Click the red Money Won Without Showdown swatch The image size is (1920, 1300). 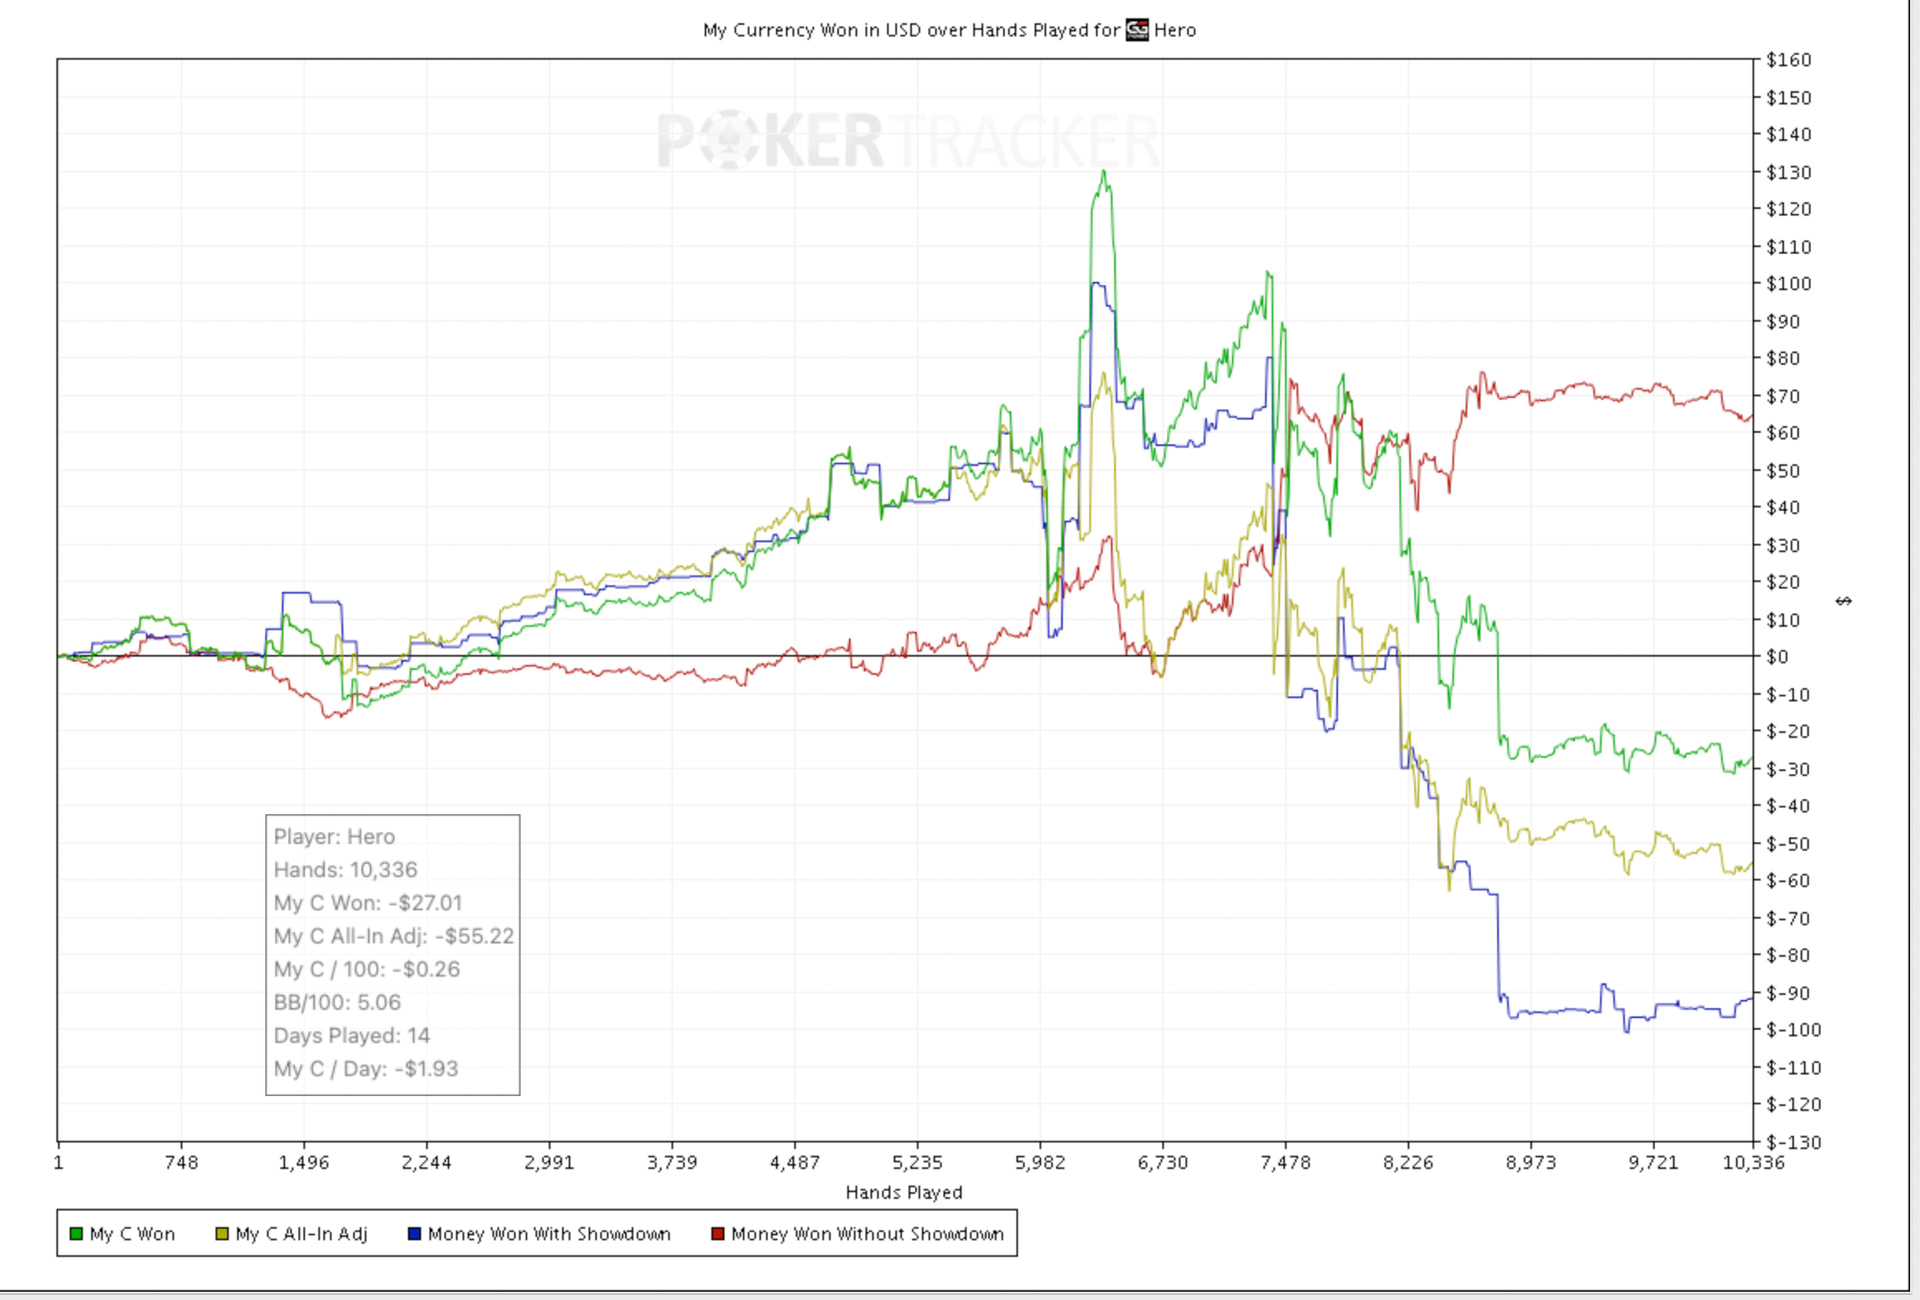[717, 1234]
